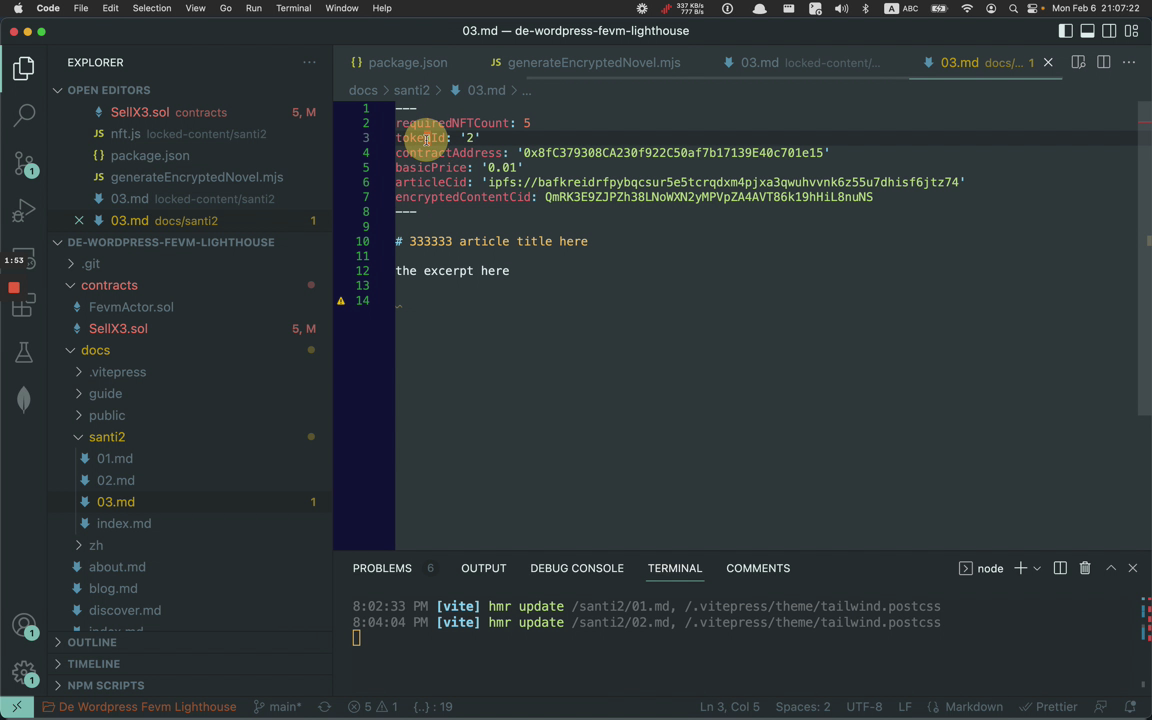Maximize the panel size chevron

pyautogui.click(x=1111, y=568)
